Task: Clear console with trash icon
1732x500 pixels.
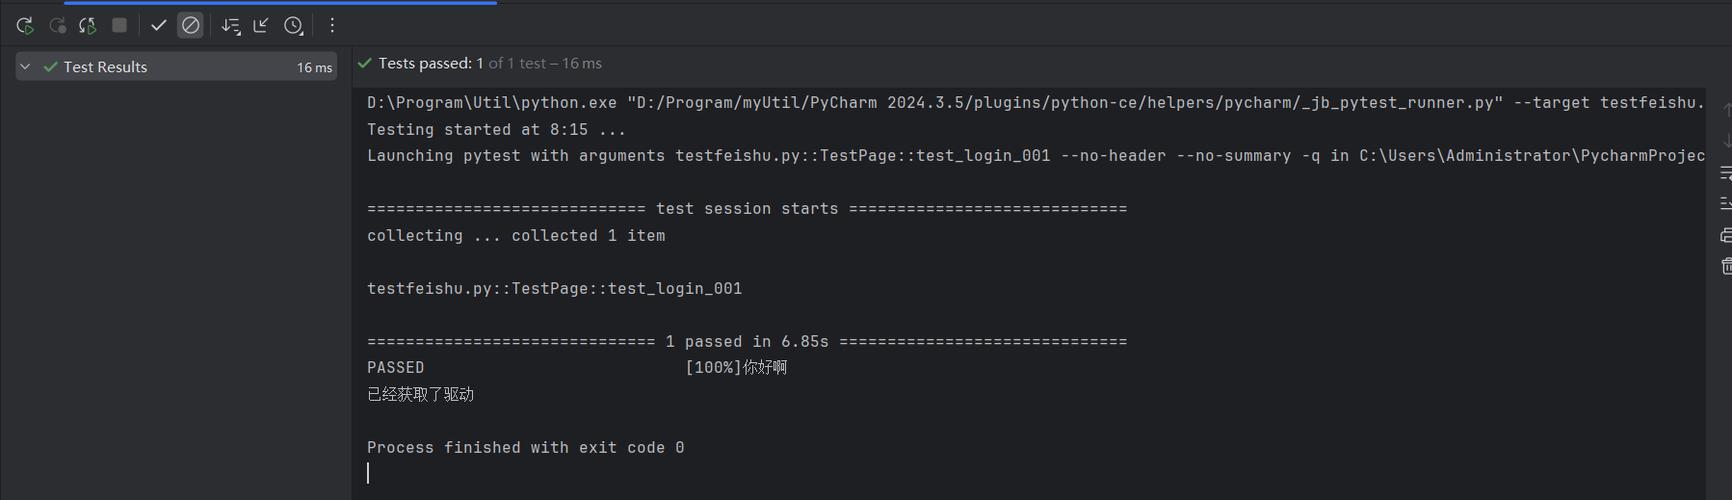Action: pyautogui.click(x=1725, y=266)
